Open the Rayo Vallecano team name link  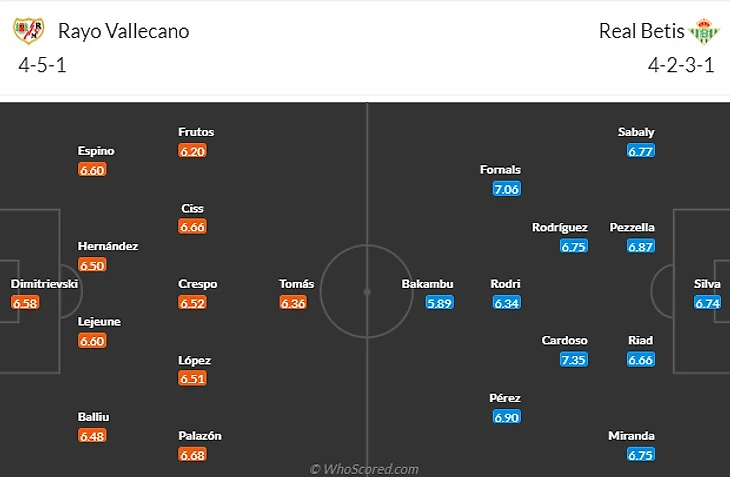click(x=123, y=31)
